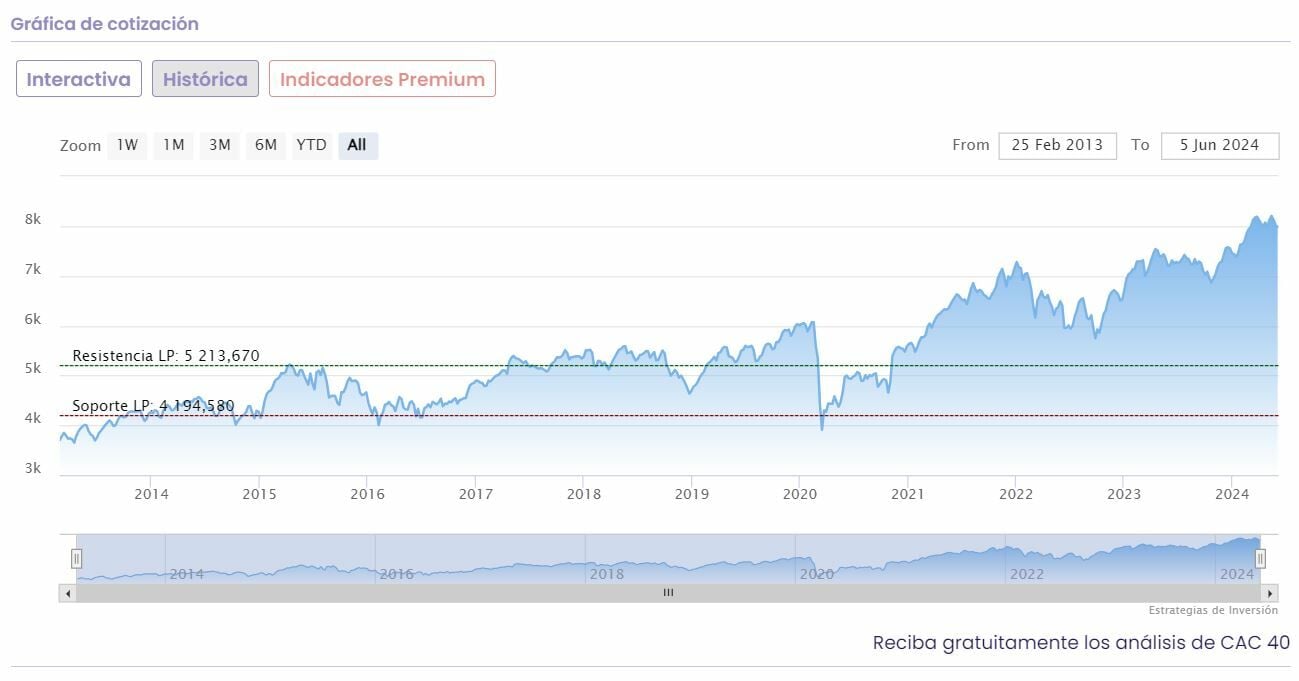Click the Estrategias de Inversión credit

[x=1213, y=610]
